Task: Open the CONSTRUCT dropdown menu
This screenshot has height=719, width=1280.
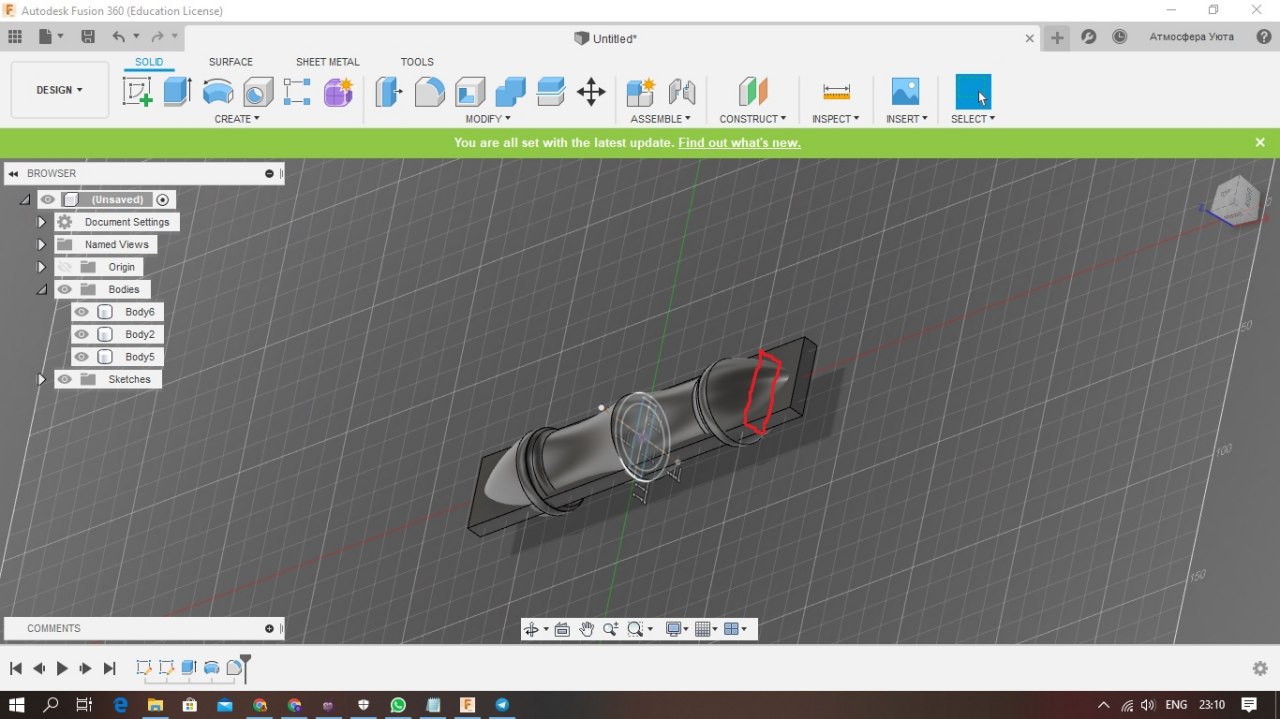Action: 753,119
